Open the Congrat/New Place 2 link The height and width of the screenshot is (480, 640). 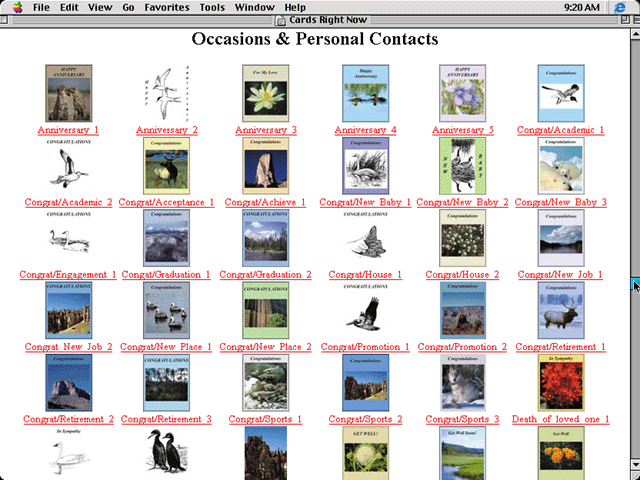(265, 347)
